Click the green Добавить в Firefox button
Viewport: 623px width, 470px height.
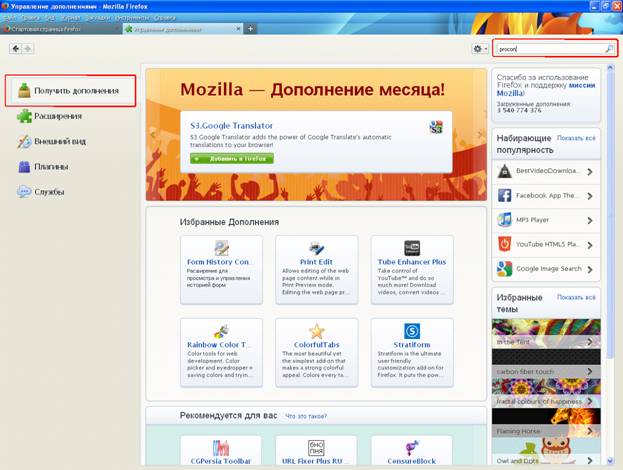point(232,159)
